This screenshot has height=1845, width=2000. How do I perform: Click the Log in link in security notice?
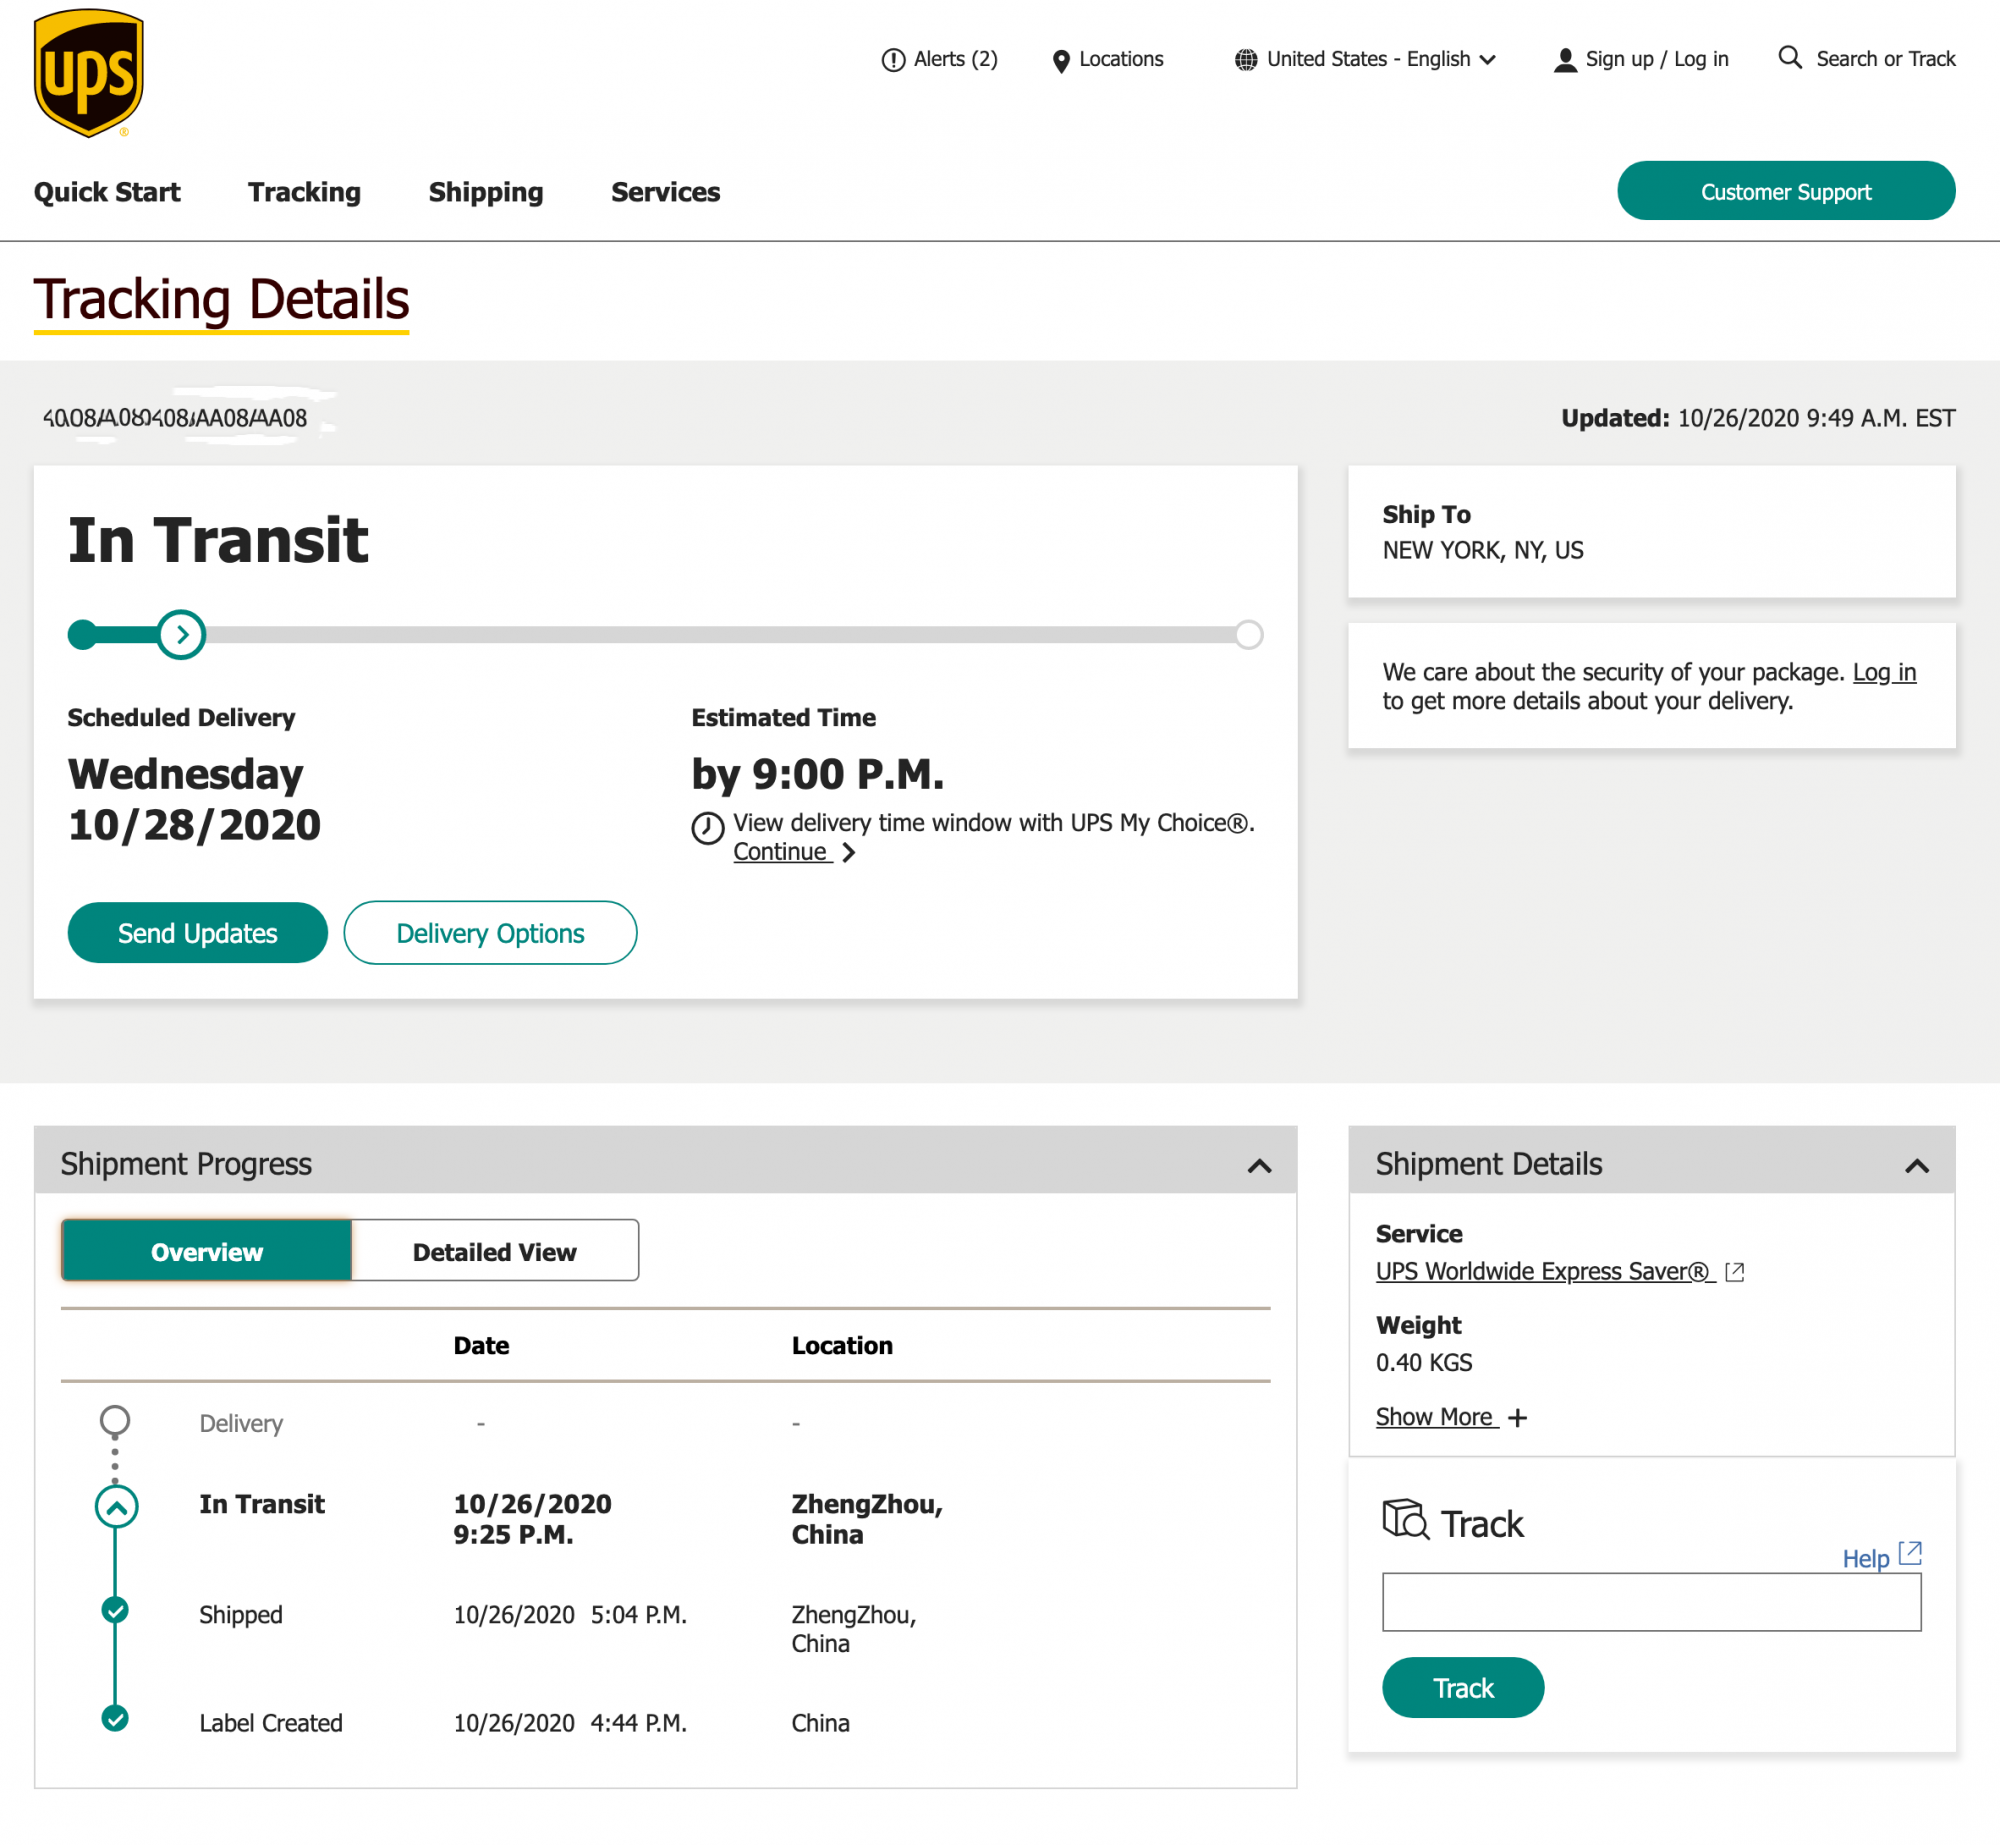click(x=1884, y=672)
